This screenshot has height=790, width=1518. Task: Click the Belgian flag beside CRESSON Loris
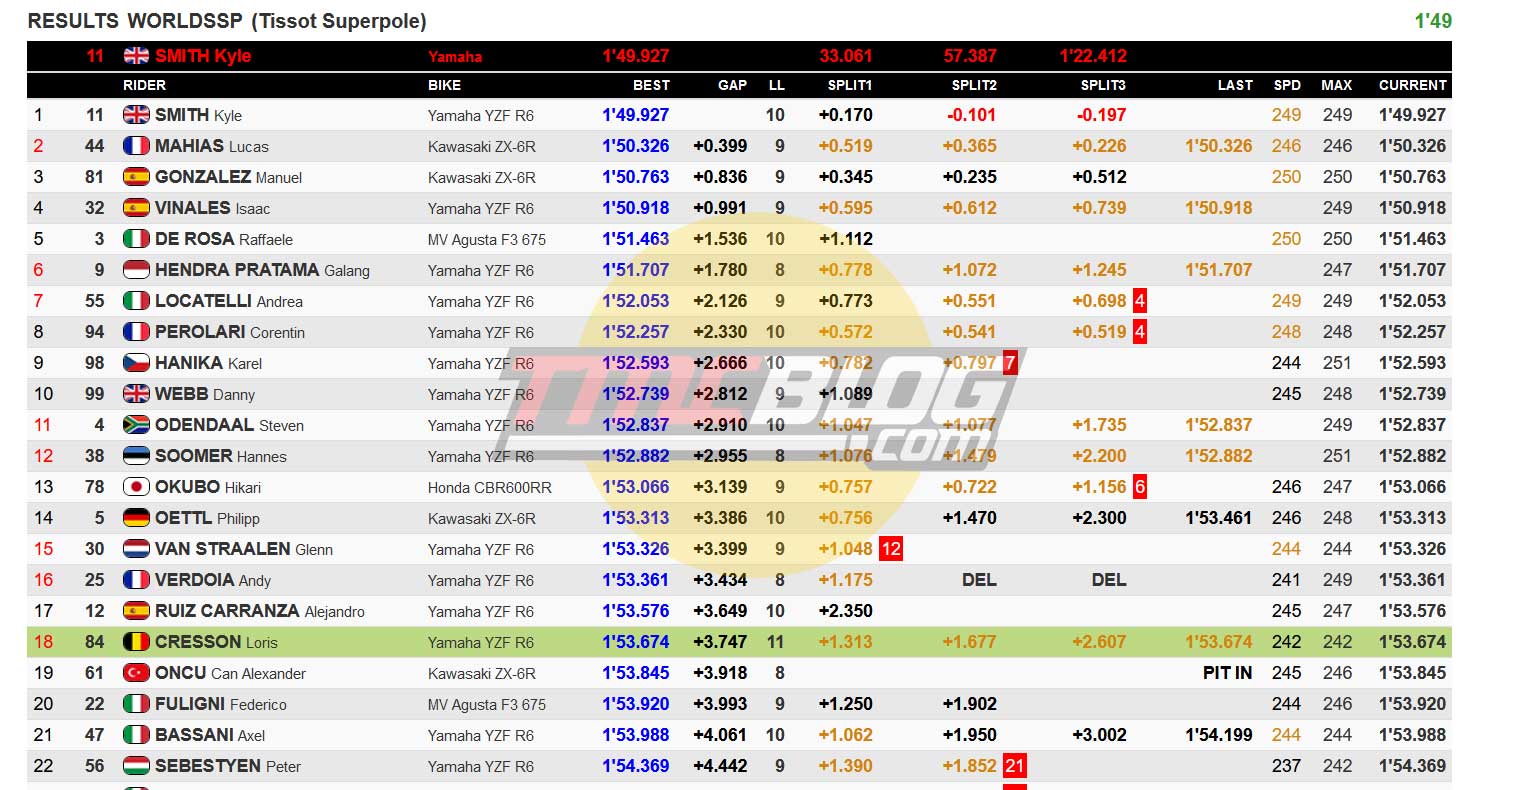(x=136, y=642)
